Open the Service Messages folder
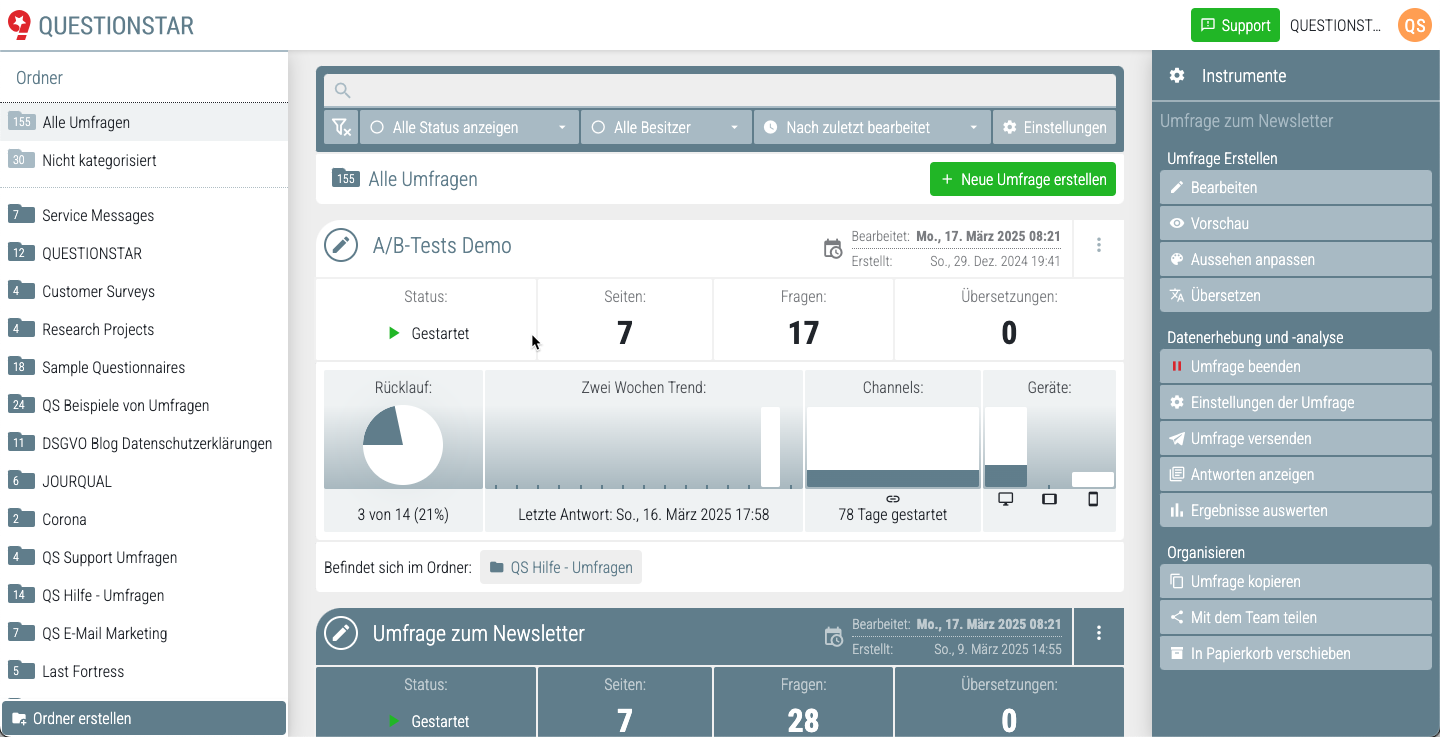 coord(144,215)
